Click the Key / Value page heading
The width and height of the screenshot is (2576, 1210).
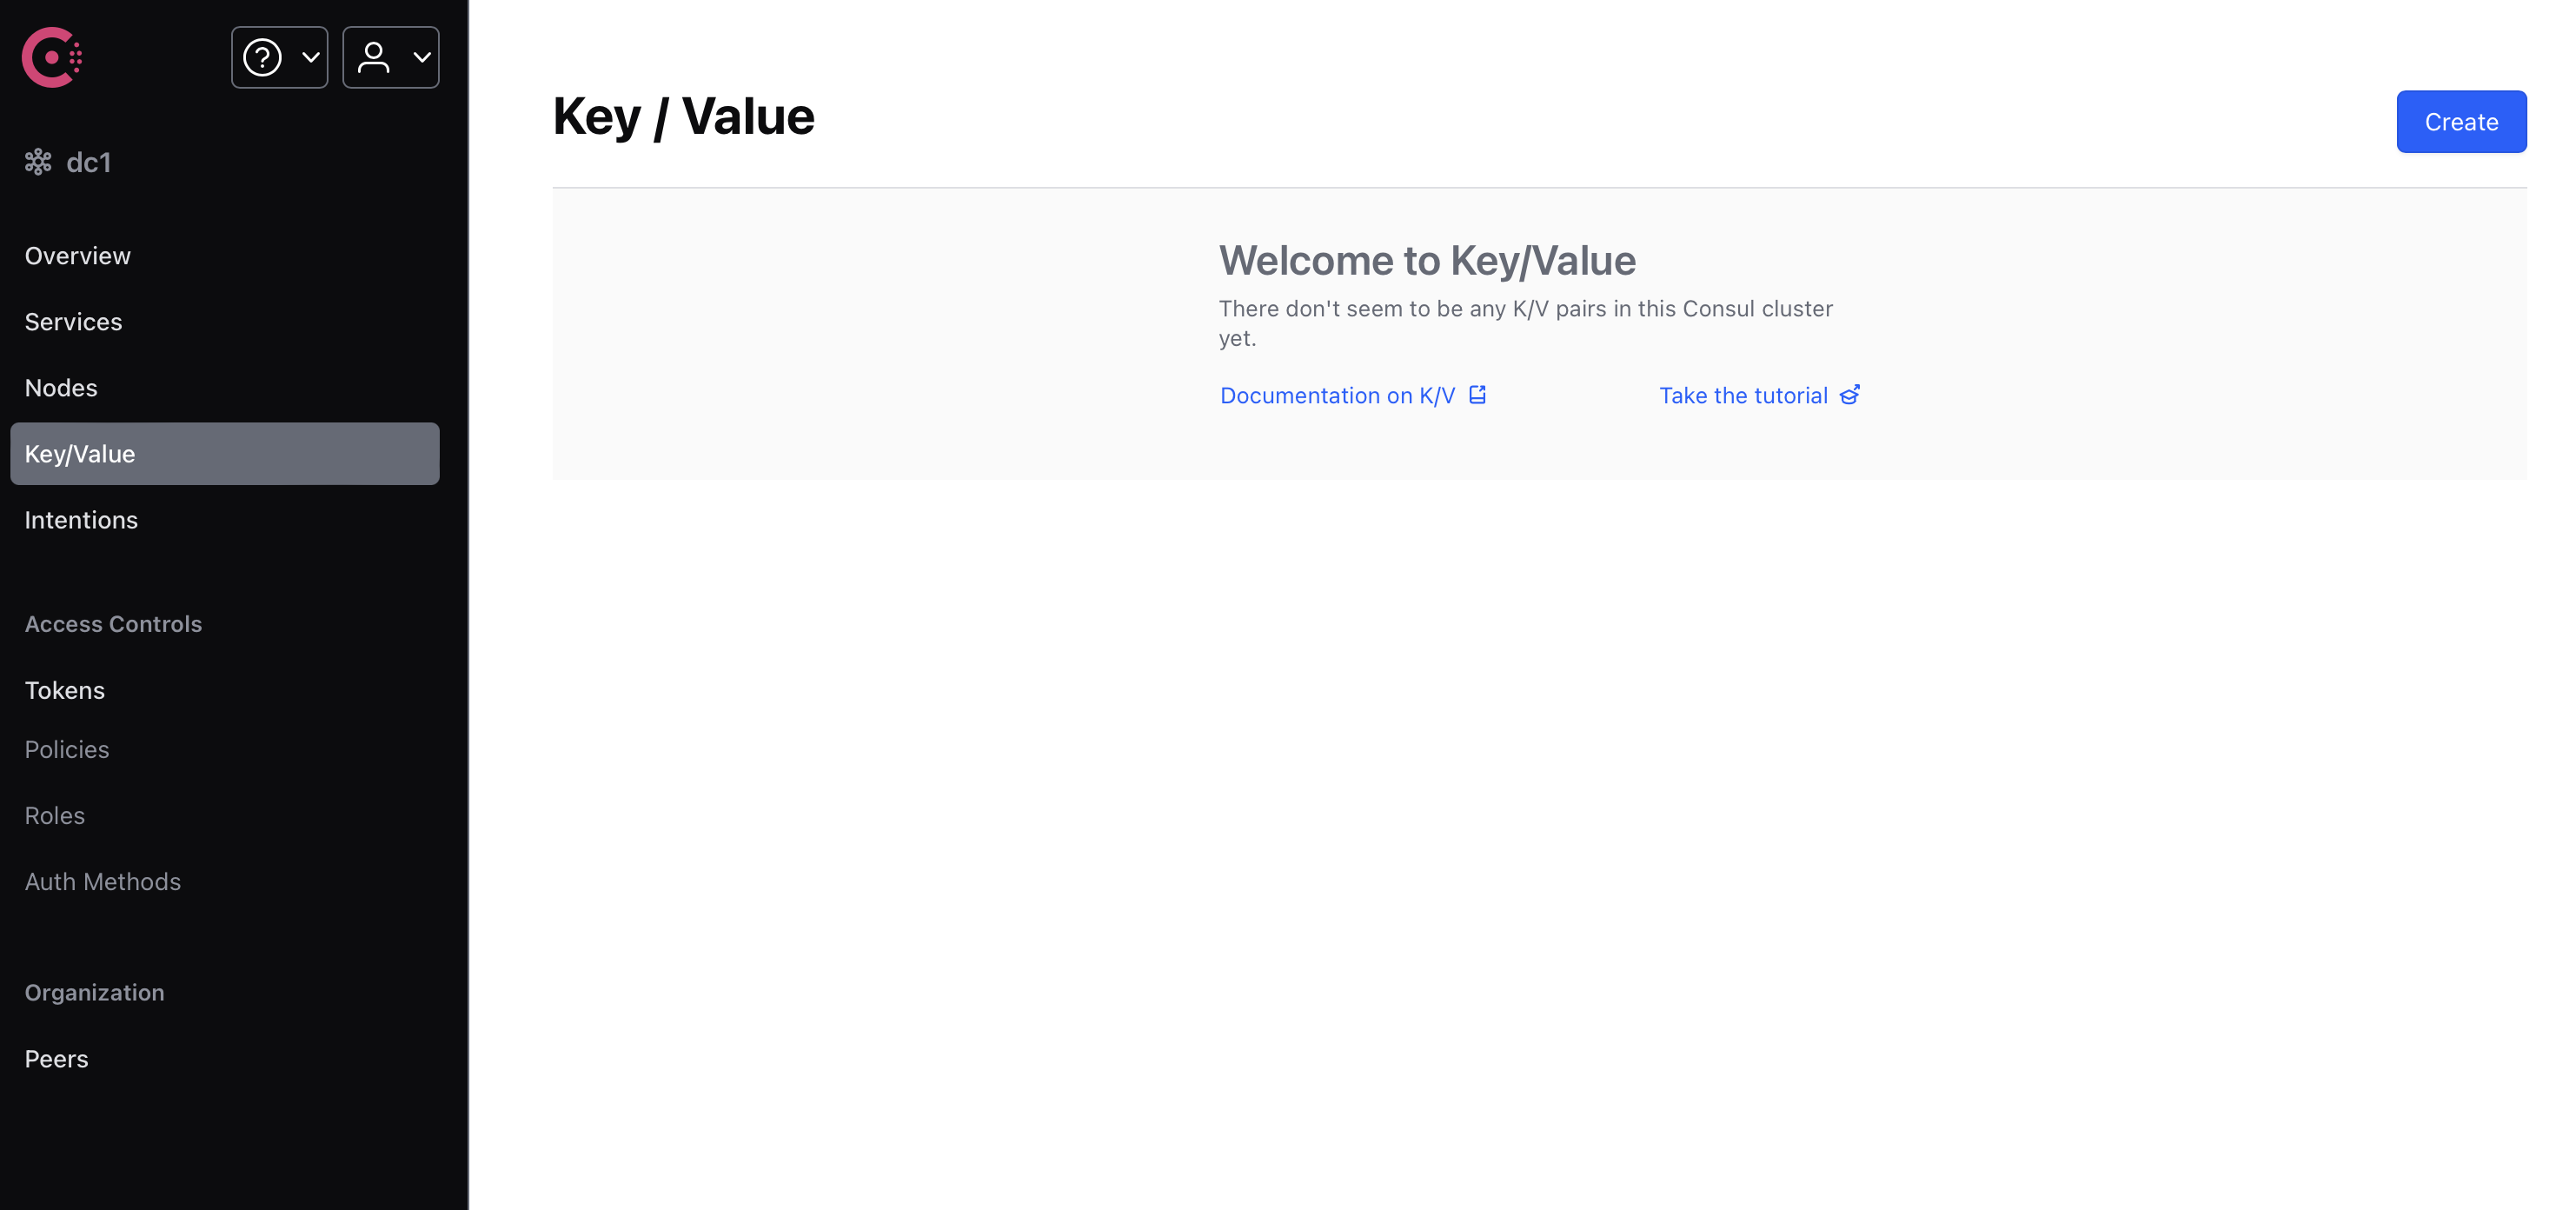tap(684, 116)
